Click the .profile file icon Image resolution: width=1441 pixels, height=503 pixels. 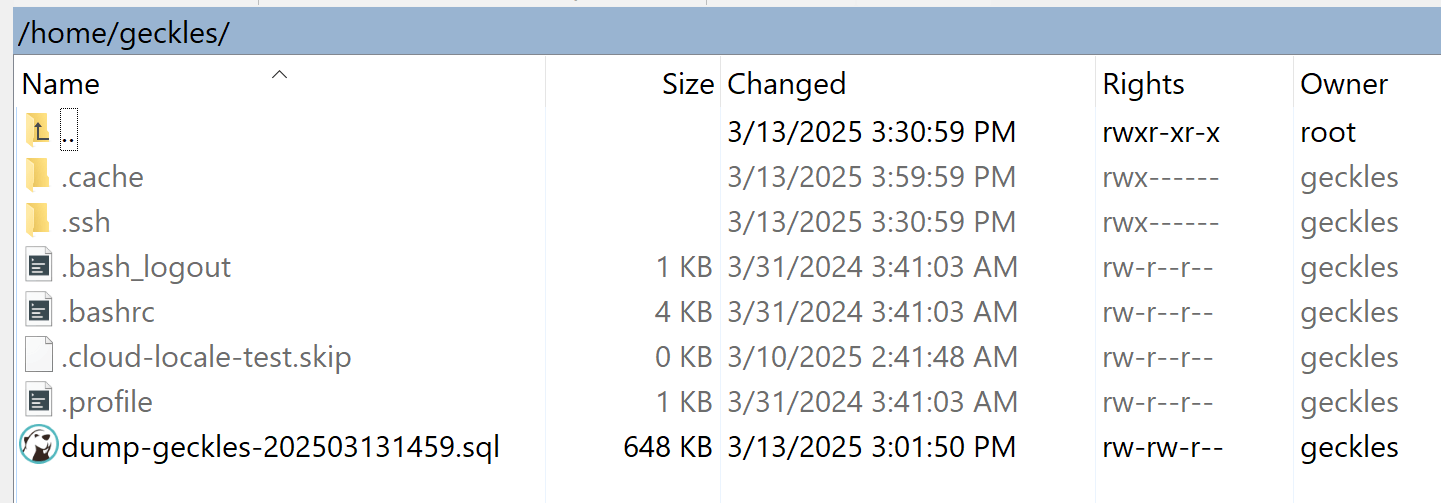(x=38, y=402)
